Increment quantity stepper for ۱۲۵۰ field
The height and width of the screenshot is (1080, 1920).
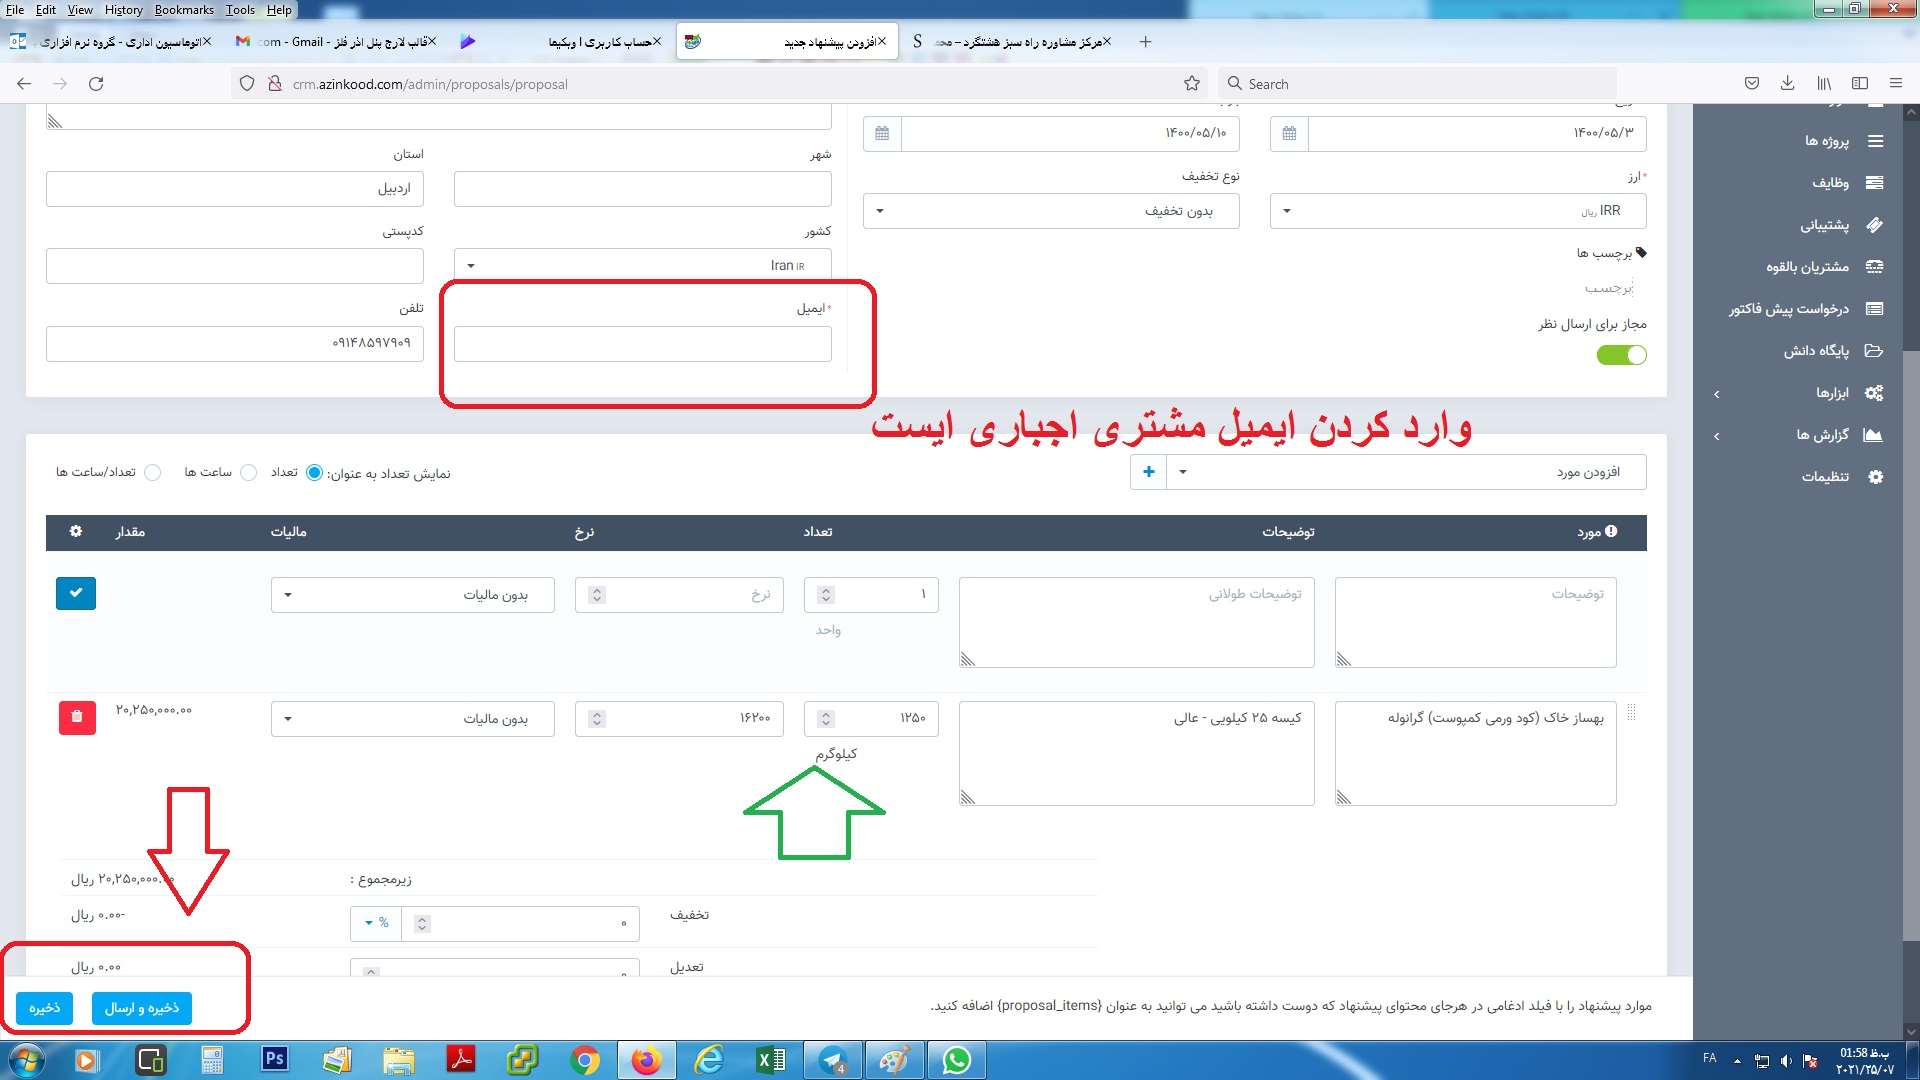[826, 715]
